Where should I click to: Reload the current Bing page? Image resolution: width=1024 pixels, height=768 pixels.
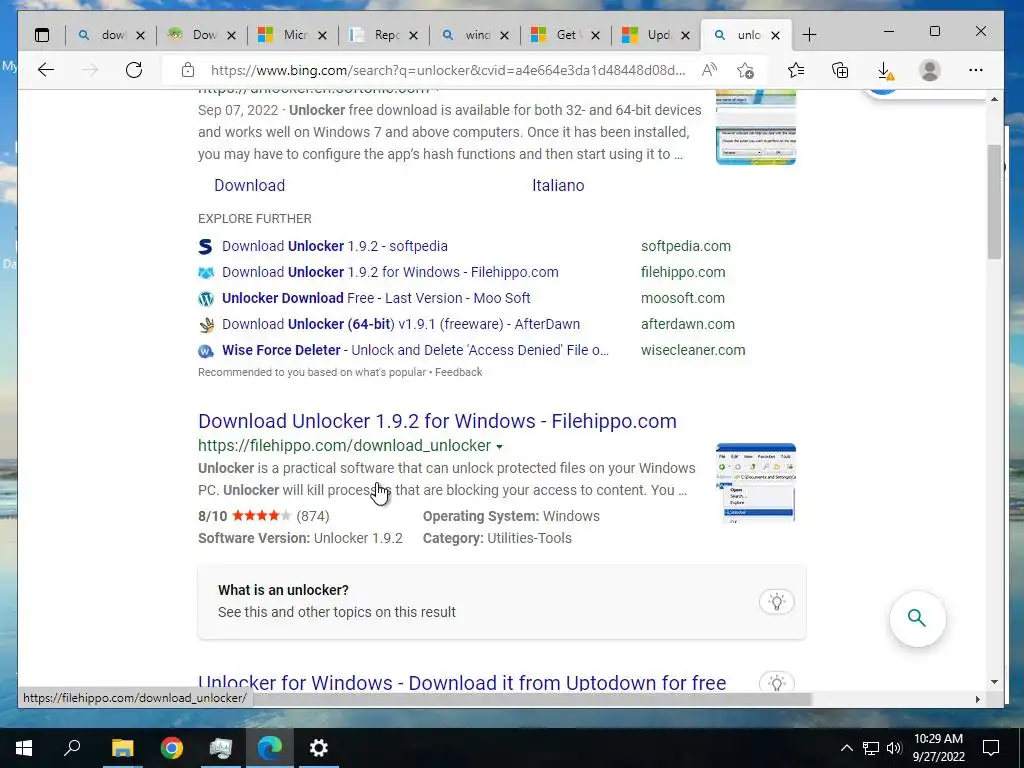pos(134,70)
